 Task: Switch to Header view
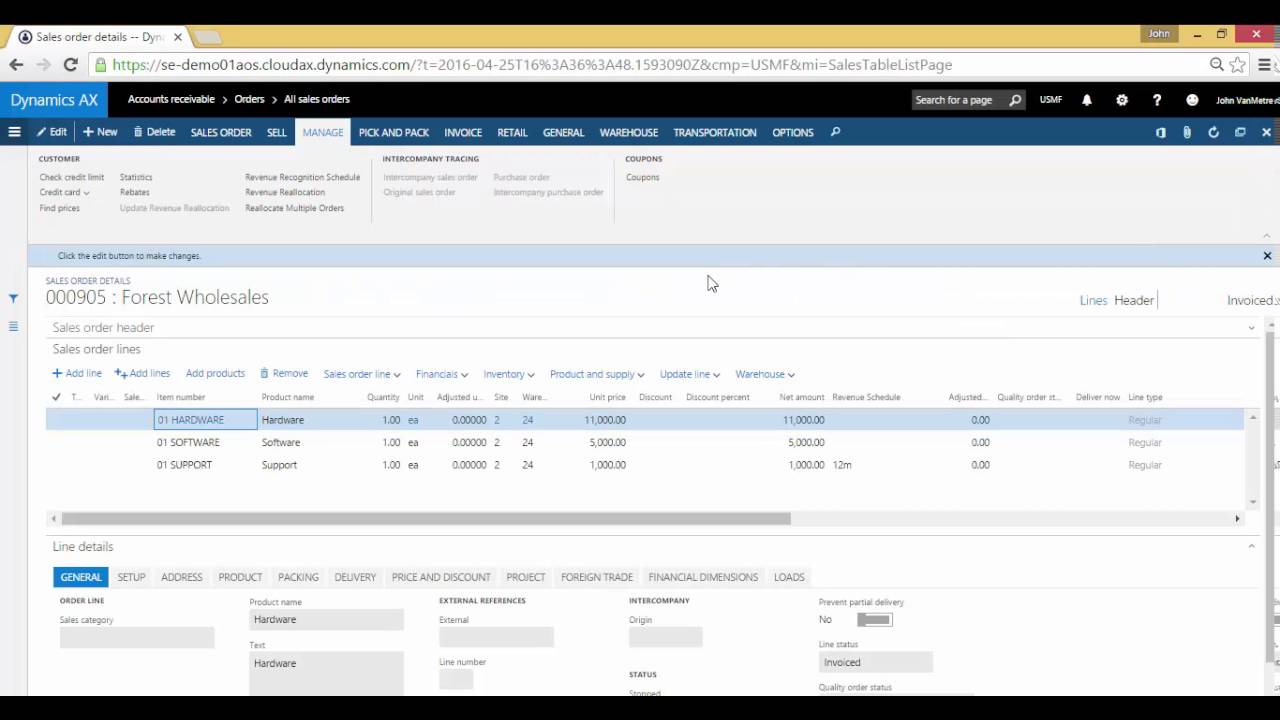[1134, 300]
